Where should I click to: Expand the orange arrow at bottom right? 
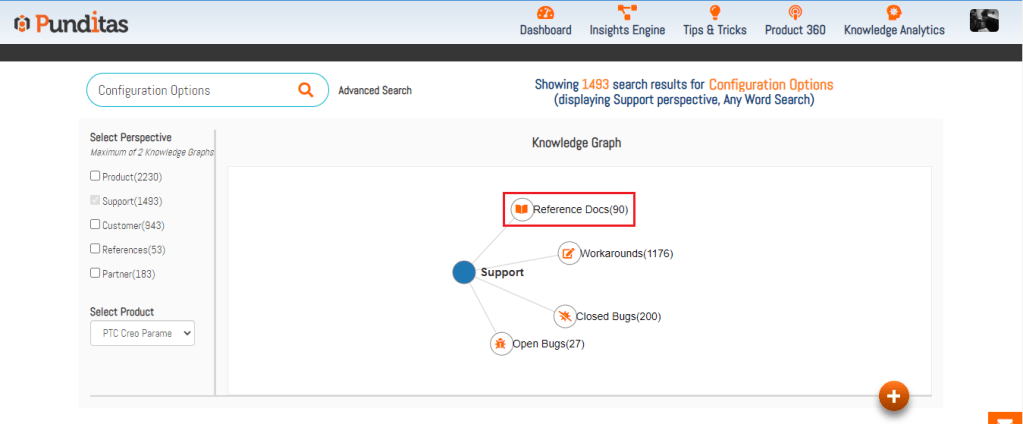(x=1004, y=418)
